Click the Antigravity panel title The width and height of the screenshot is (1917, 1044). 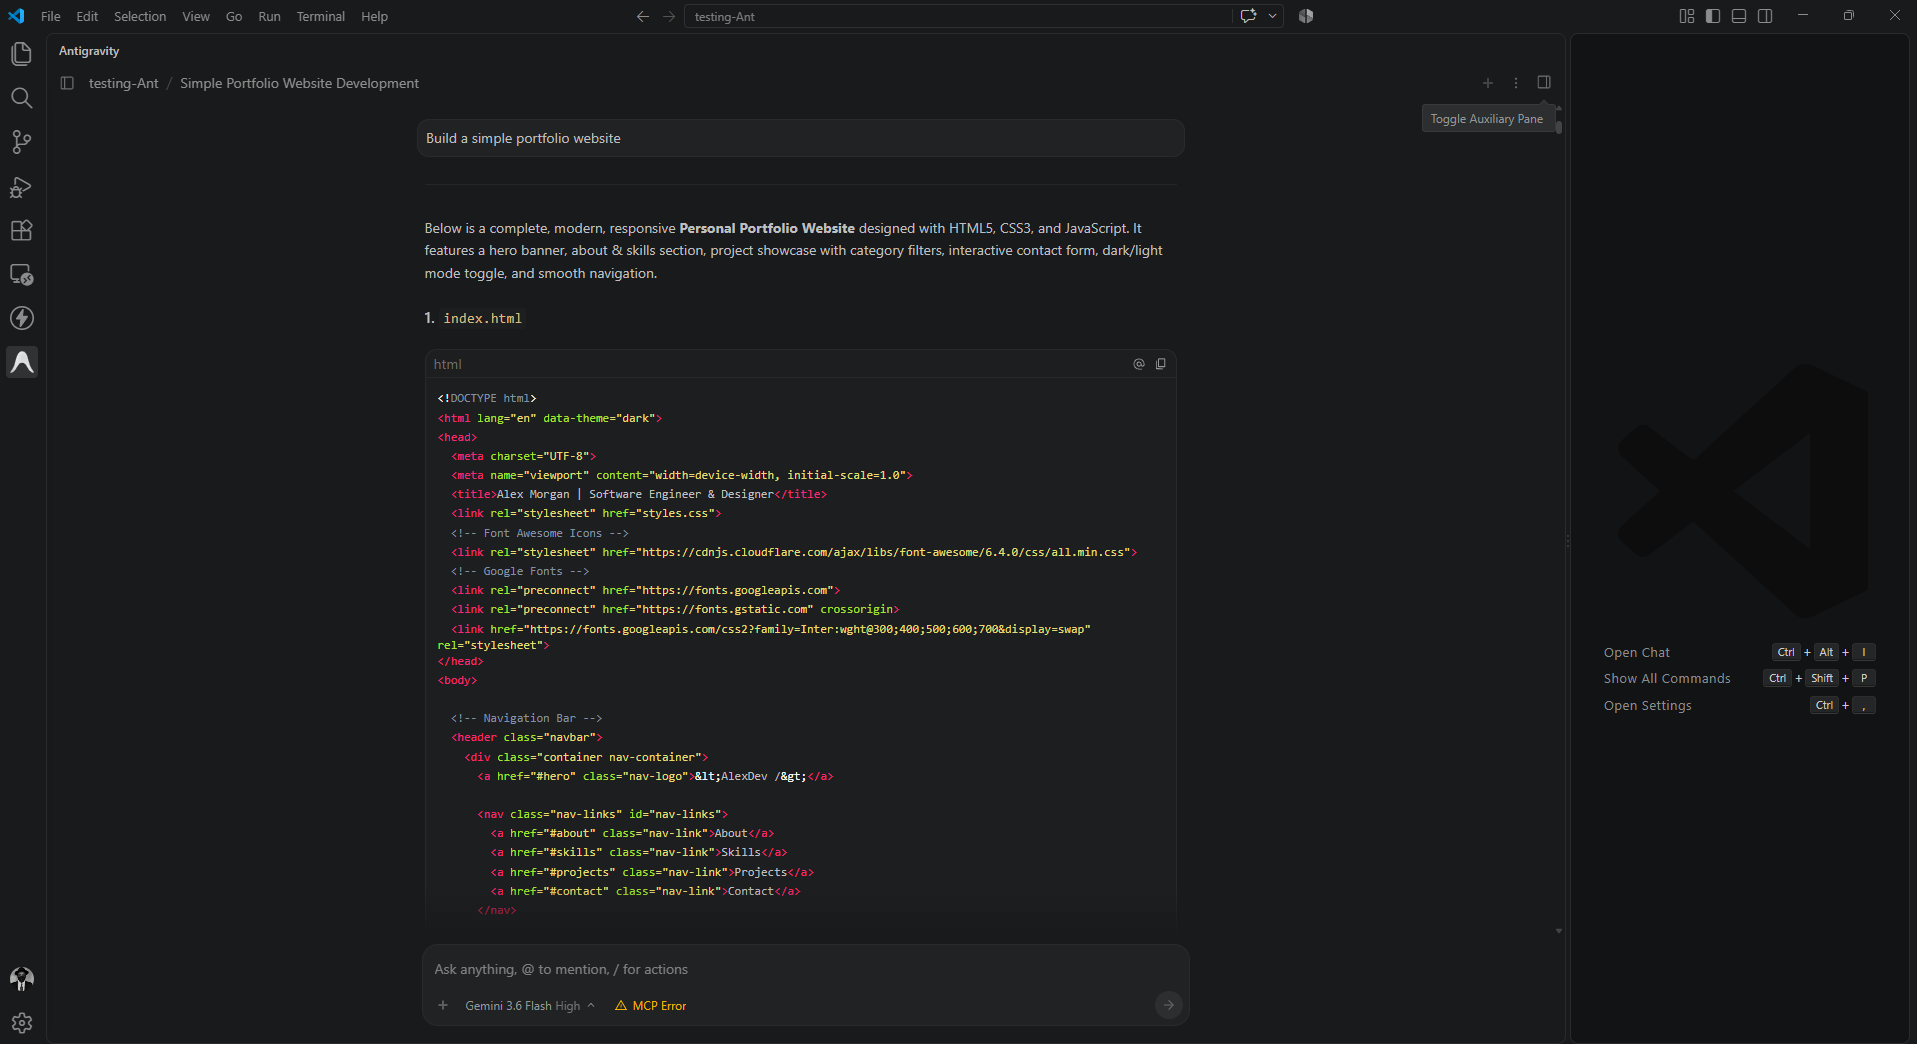point(89,51)
